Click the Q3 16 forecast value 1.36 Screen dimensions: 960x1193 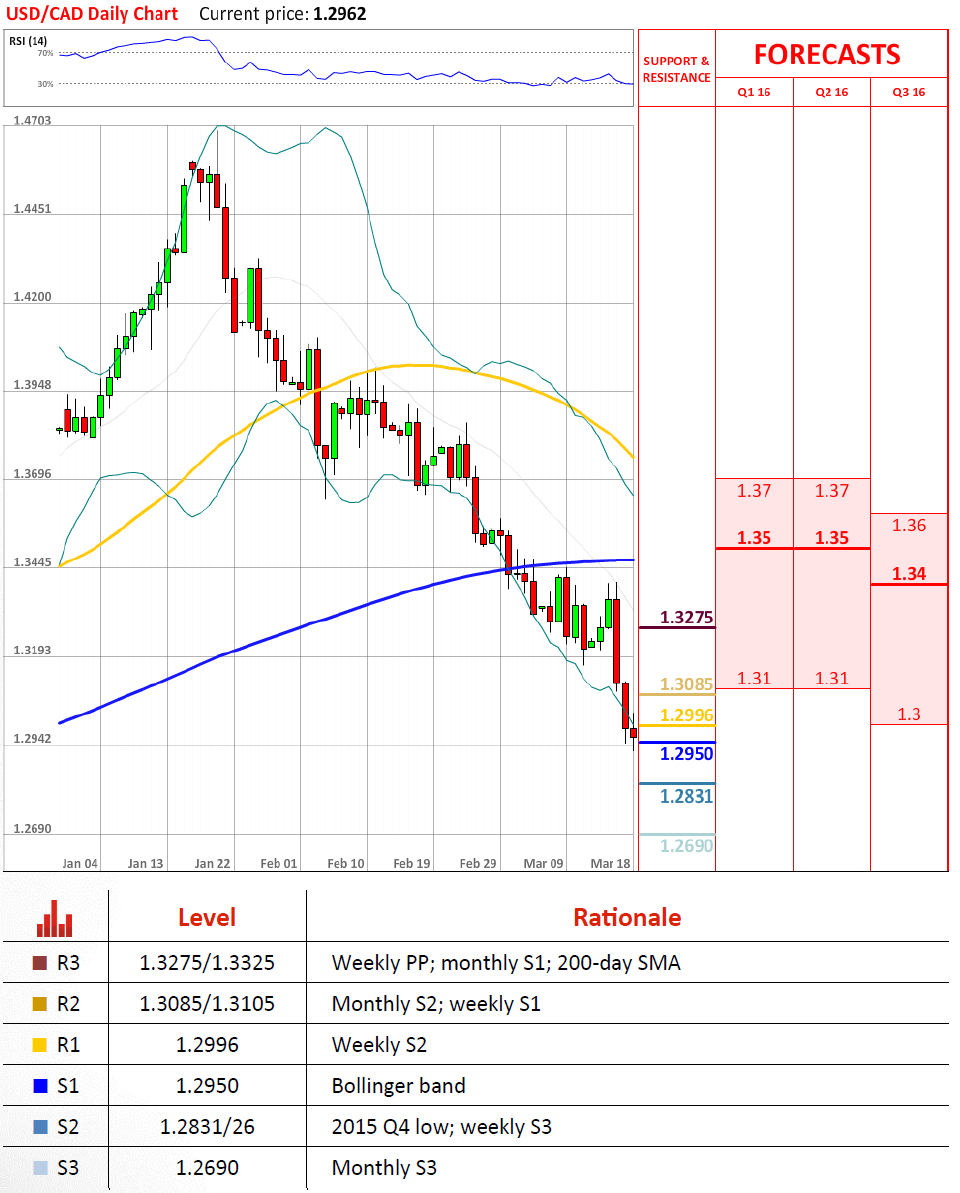(x=909, y=525)
